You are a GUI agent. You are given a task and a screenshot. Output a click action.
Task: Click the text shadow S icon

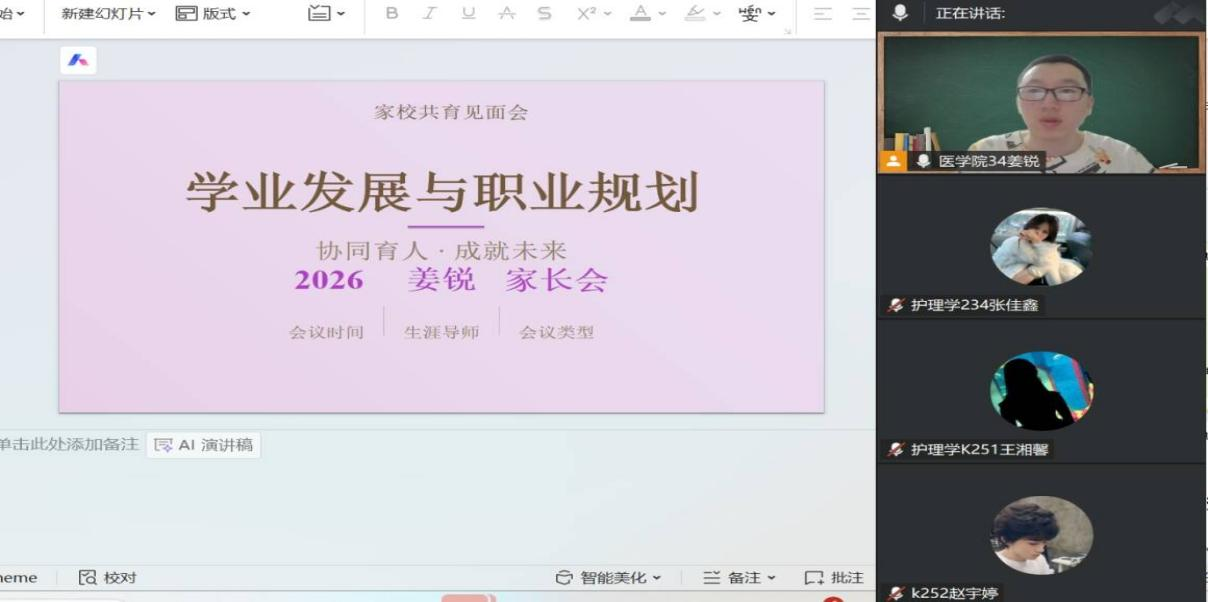click(x=544, y=14)
